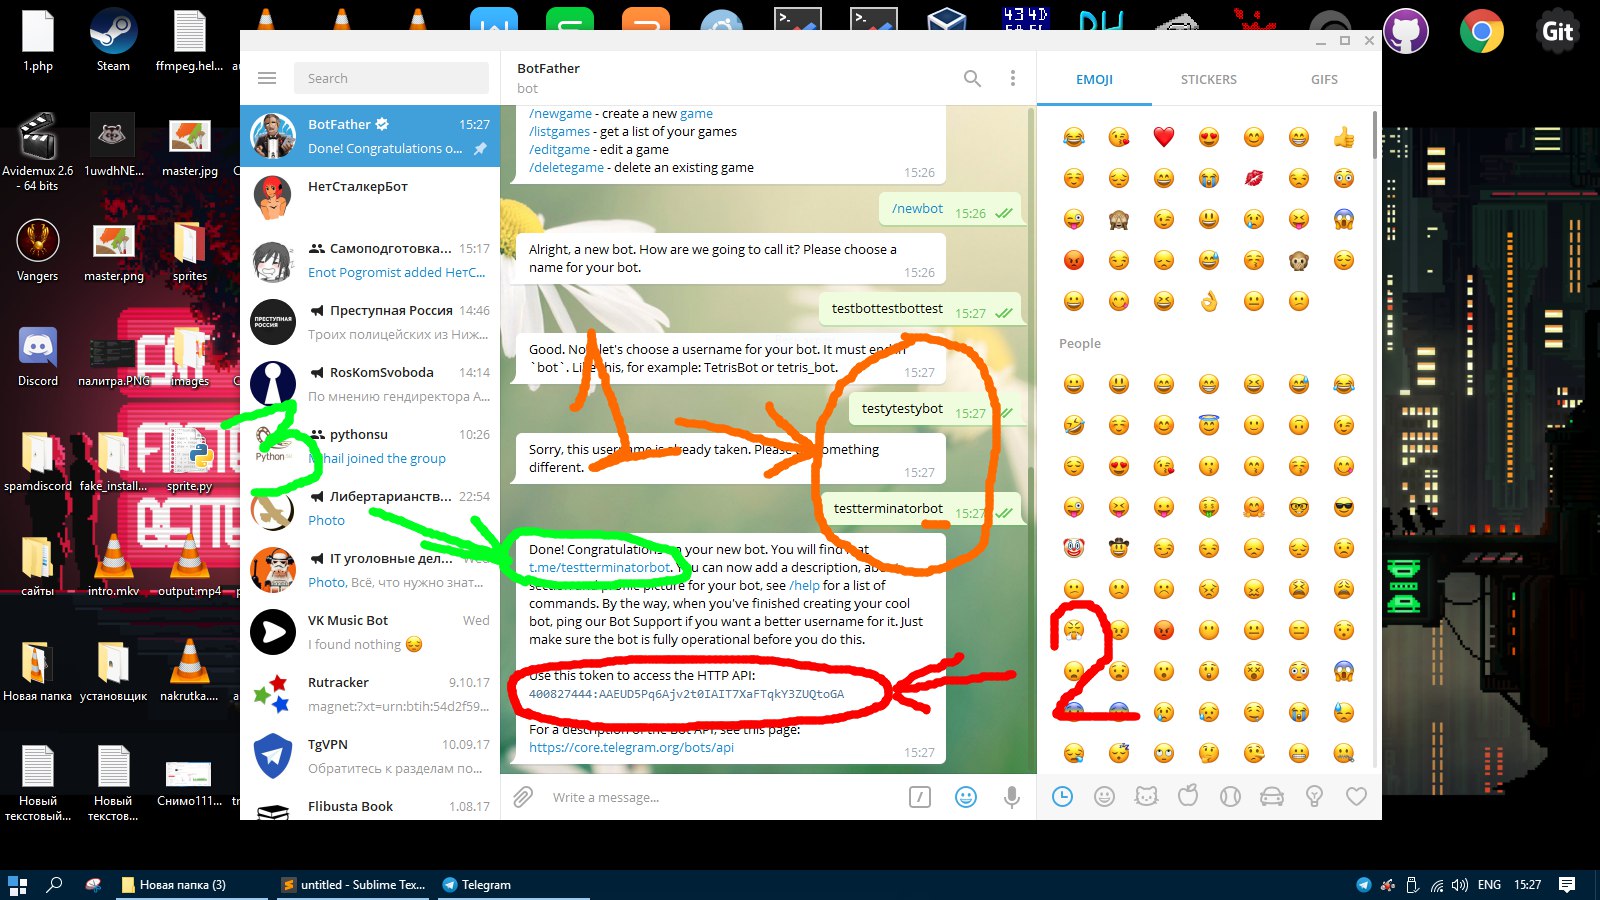
Task: Open the Flibusta Book chat
Action: coord(370,806)
